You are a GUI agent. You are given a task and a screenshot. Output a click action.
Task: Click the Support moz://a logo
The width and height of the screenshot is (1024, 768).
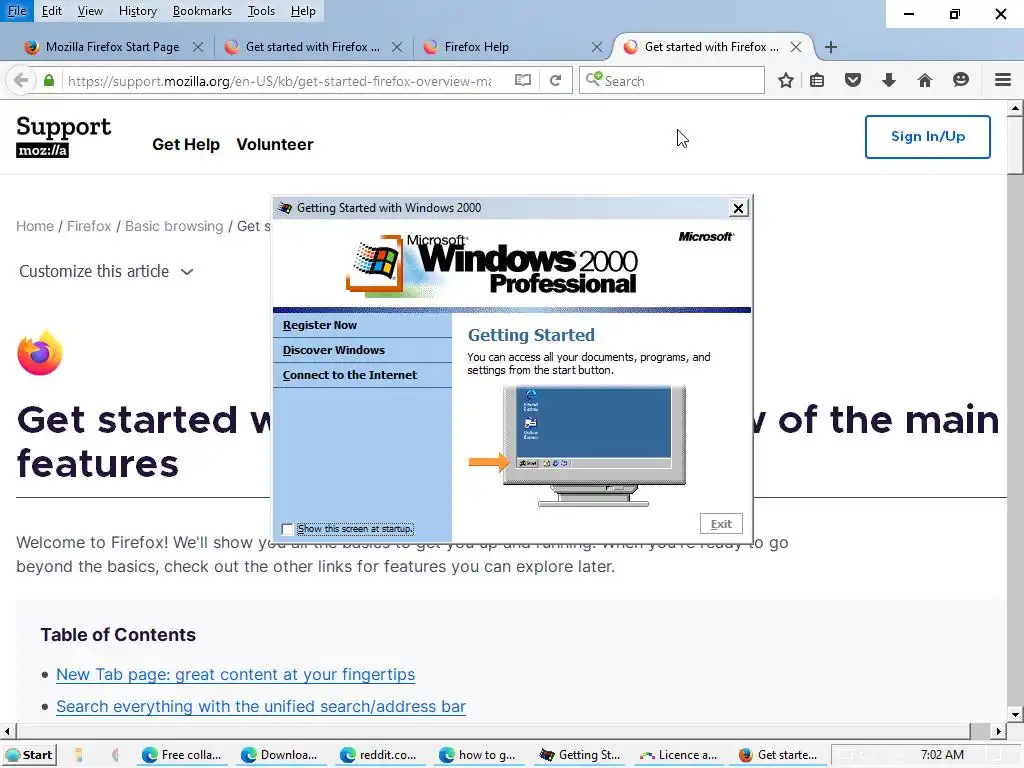pyautogui.click(x=63, y=136)
